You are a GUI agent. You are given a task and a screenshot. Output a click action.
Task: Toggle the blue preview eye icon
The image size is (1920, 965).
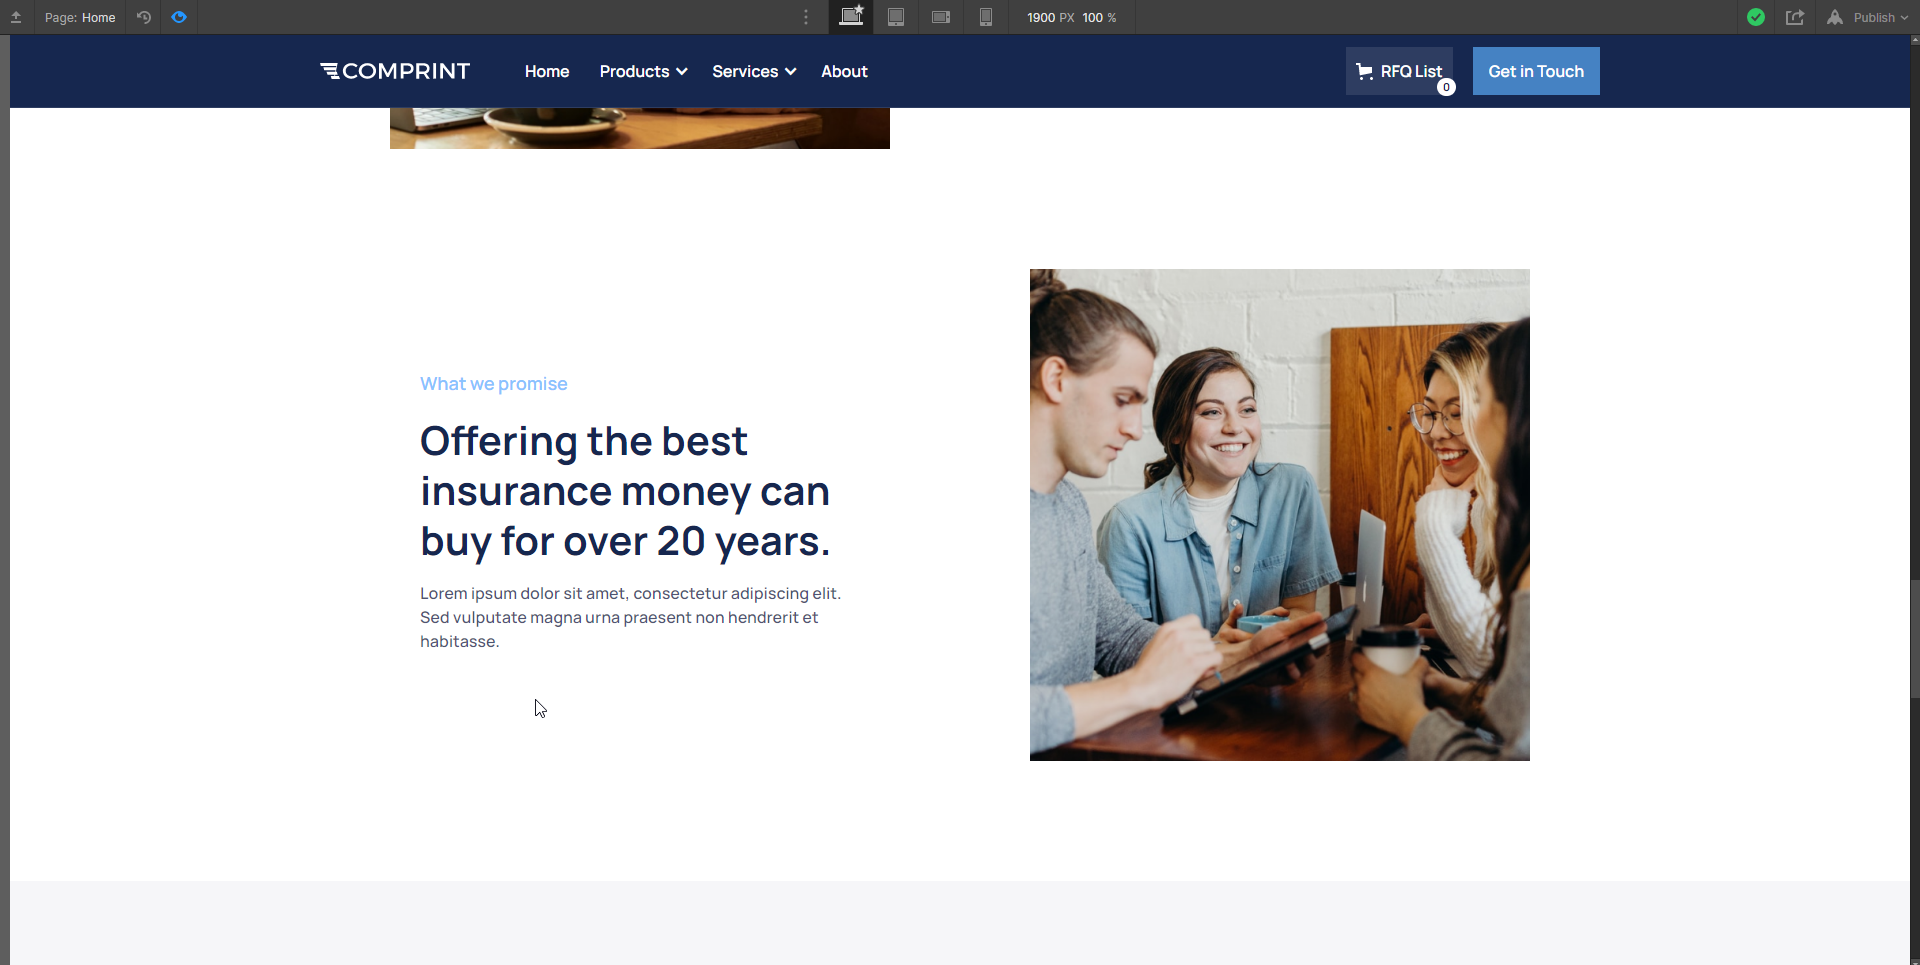coord(179,17)
